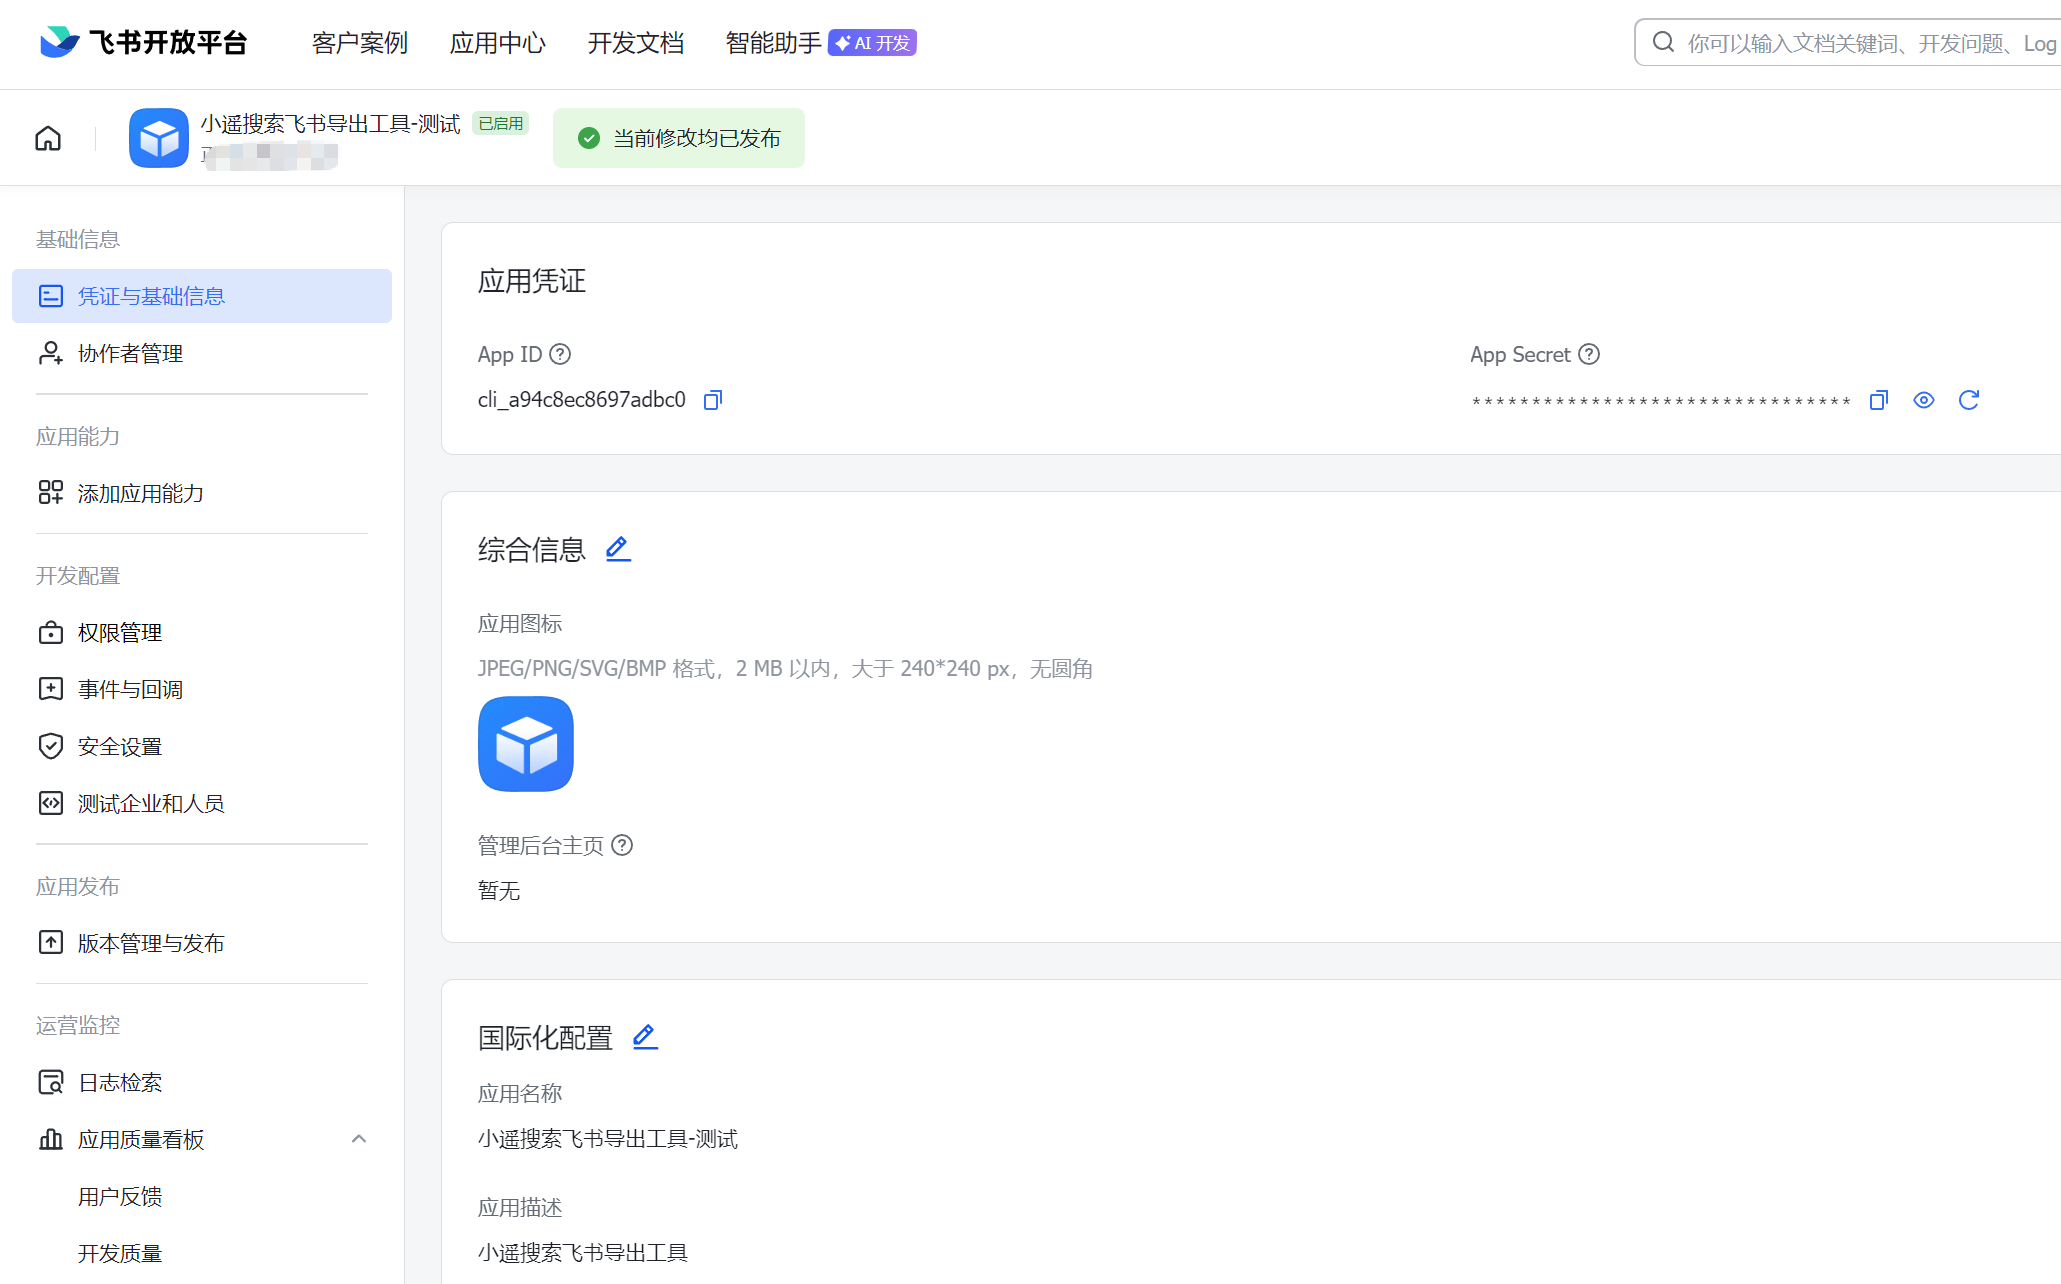The height and width of the screenshot is (1284, 2061).
Task: Open 应用中心 in top navigation
Action: click(497, 43)
